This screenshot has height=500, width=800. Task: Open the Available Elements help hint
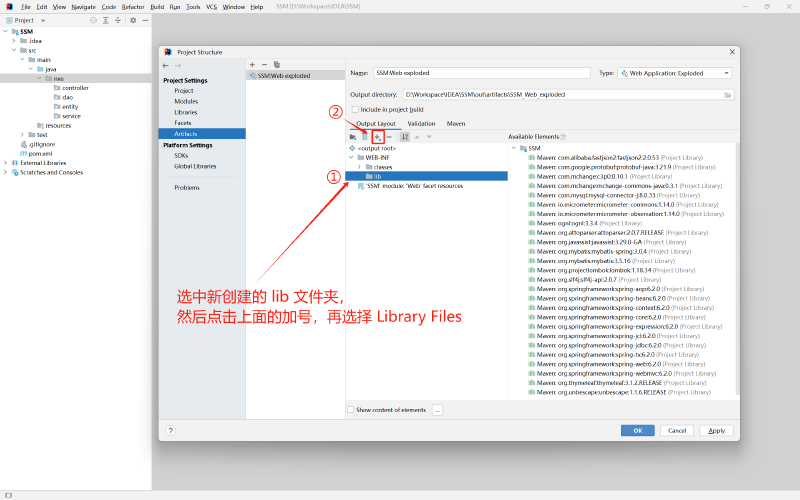(x=563, y=137)
